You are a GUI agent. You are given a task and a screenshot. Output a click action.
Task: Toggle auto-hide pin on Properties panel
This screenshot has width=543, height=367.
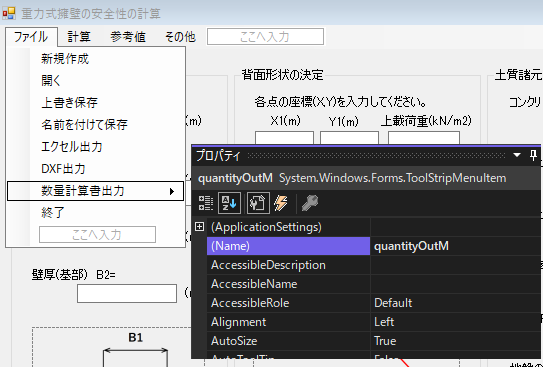pos(533,155)
